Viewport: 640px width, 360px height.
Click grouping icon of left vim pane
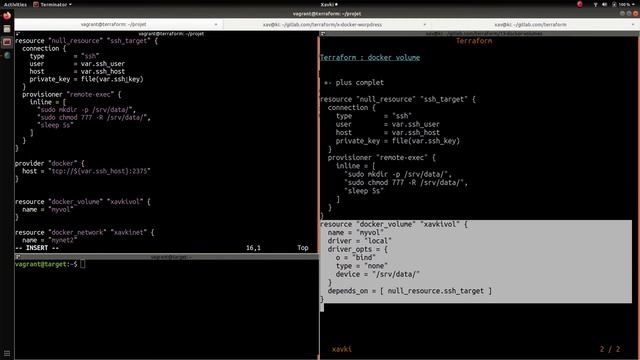(x=18, y=34)
